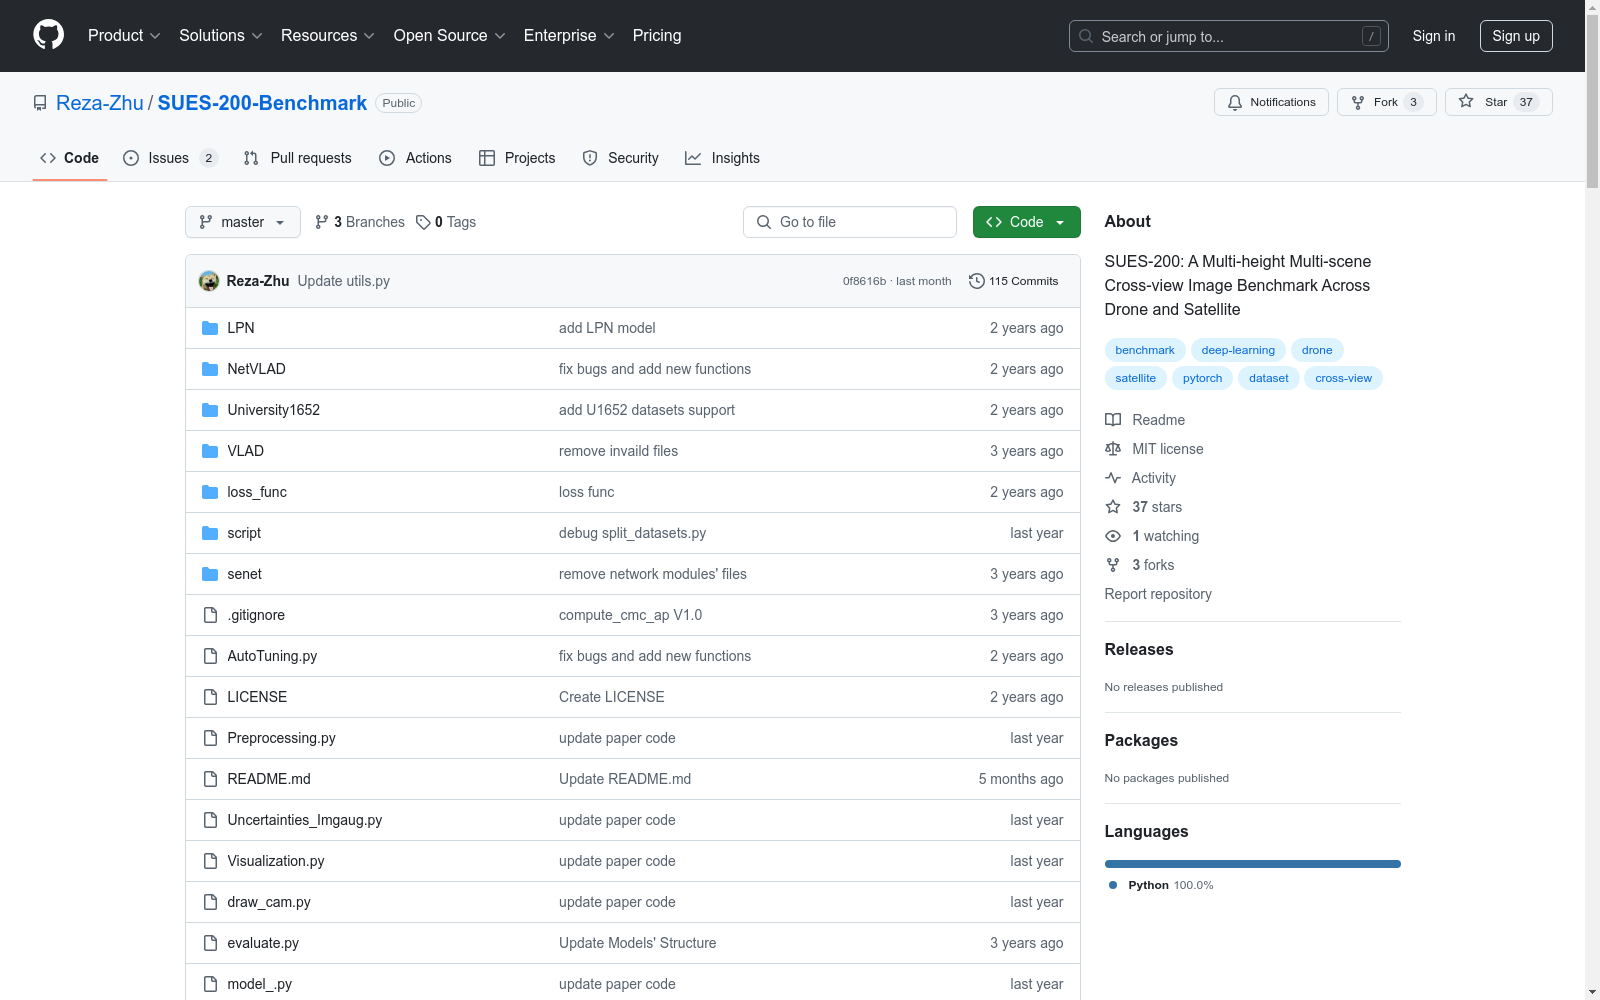This screenshot has width=1600, height=1000.
Task: Open the LICENSE file
Action: (257, 697)
